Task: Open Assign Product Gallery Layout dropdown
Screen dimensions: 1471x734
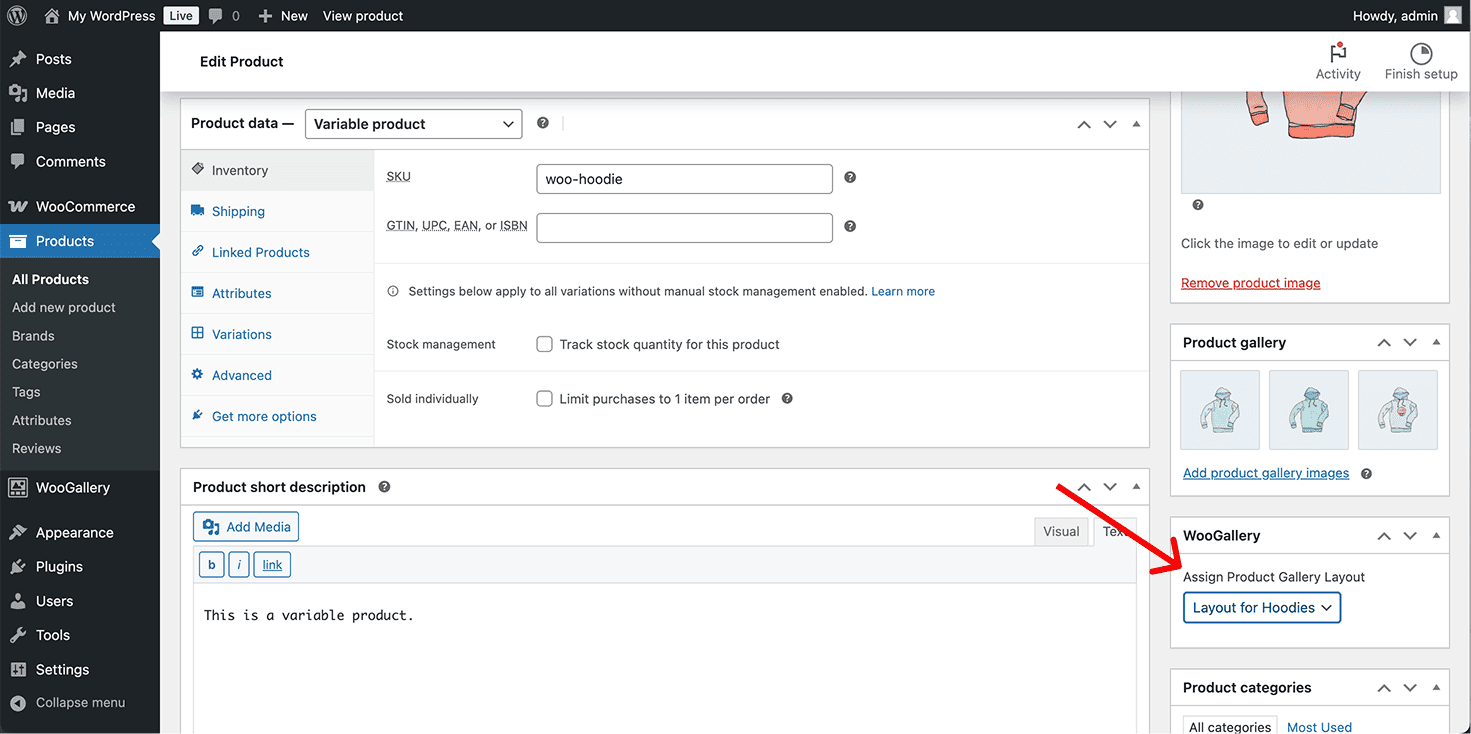Action: coord(1261,608)
